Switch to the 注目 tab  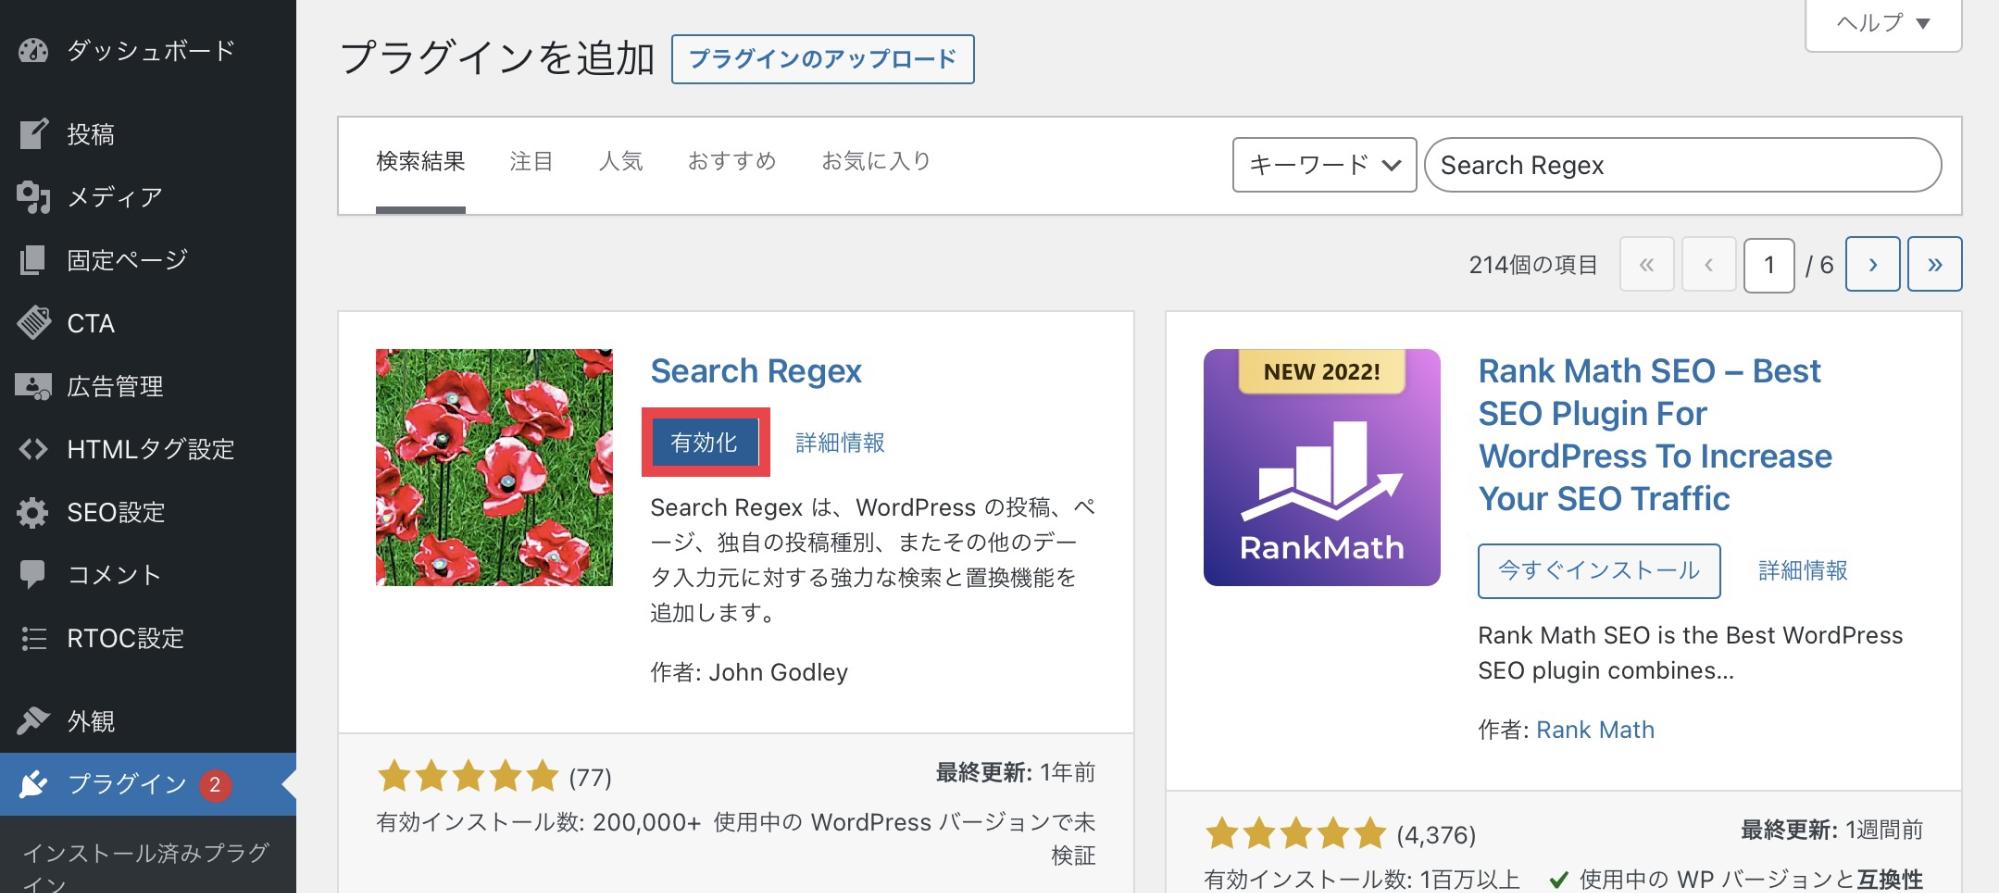coord(531,161)
